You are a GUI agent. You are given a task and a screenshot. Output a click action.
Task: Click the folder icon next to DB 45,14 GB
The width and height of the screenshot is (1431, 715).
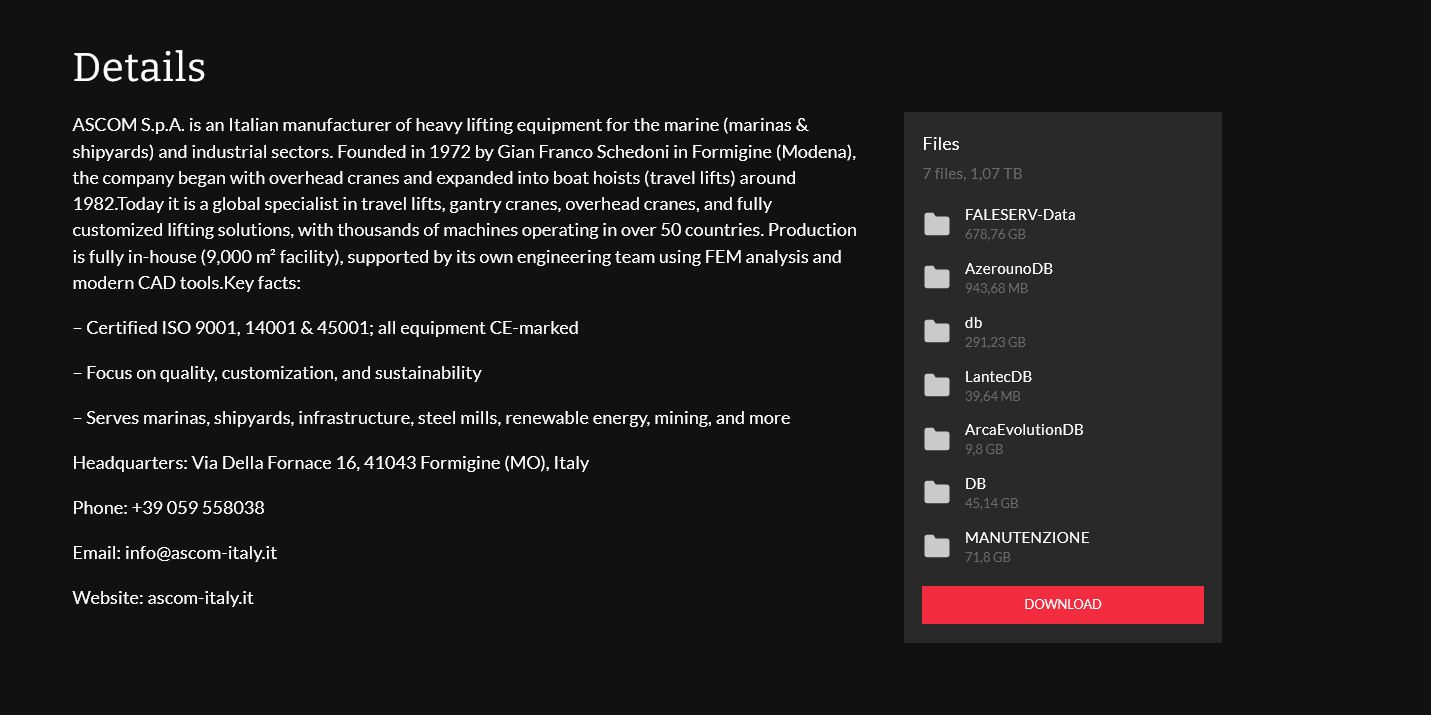[937, 492]
